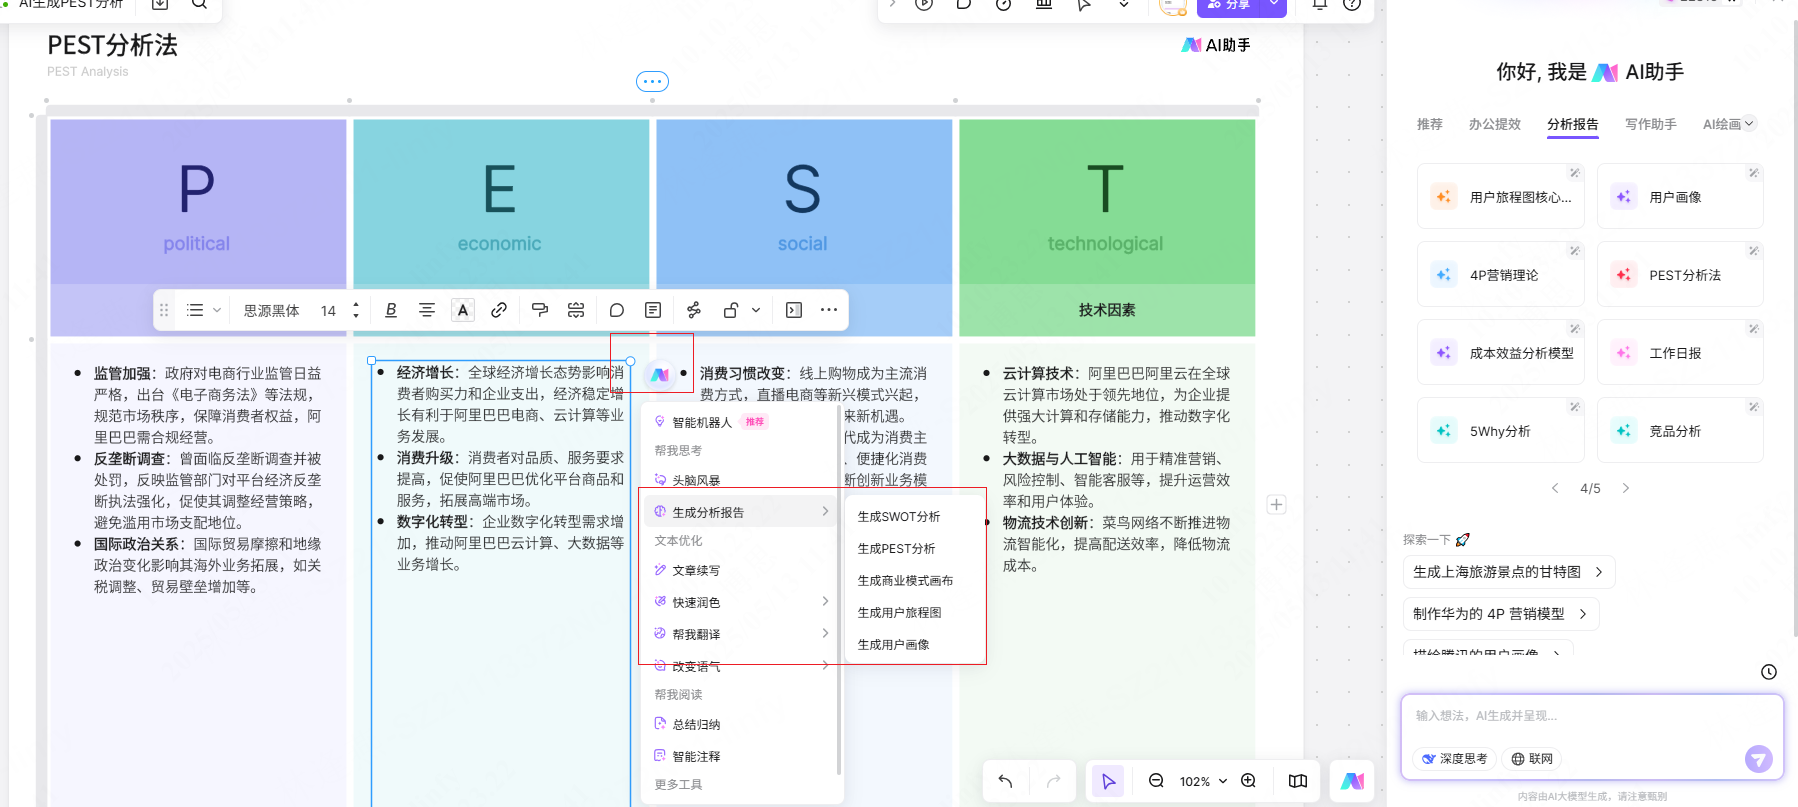Click the connector line icon in toolbar

[694, 310]
